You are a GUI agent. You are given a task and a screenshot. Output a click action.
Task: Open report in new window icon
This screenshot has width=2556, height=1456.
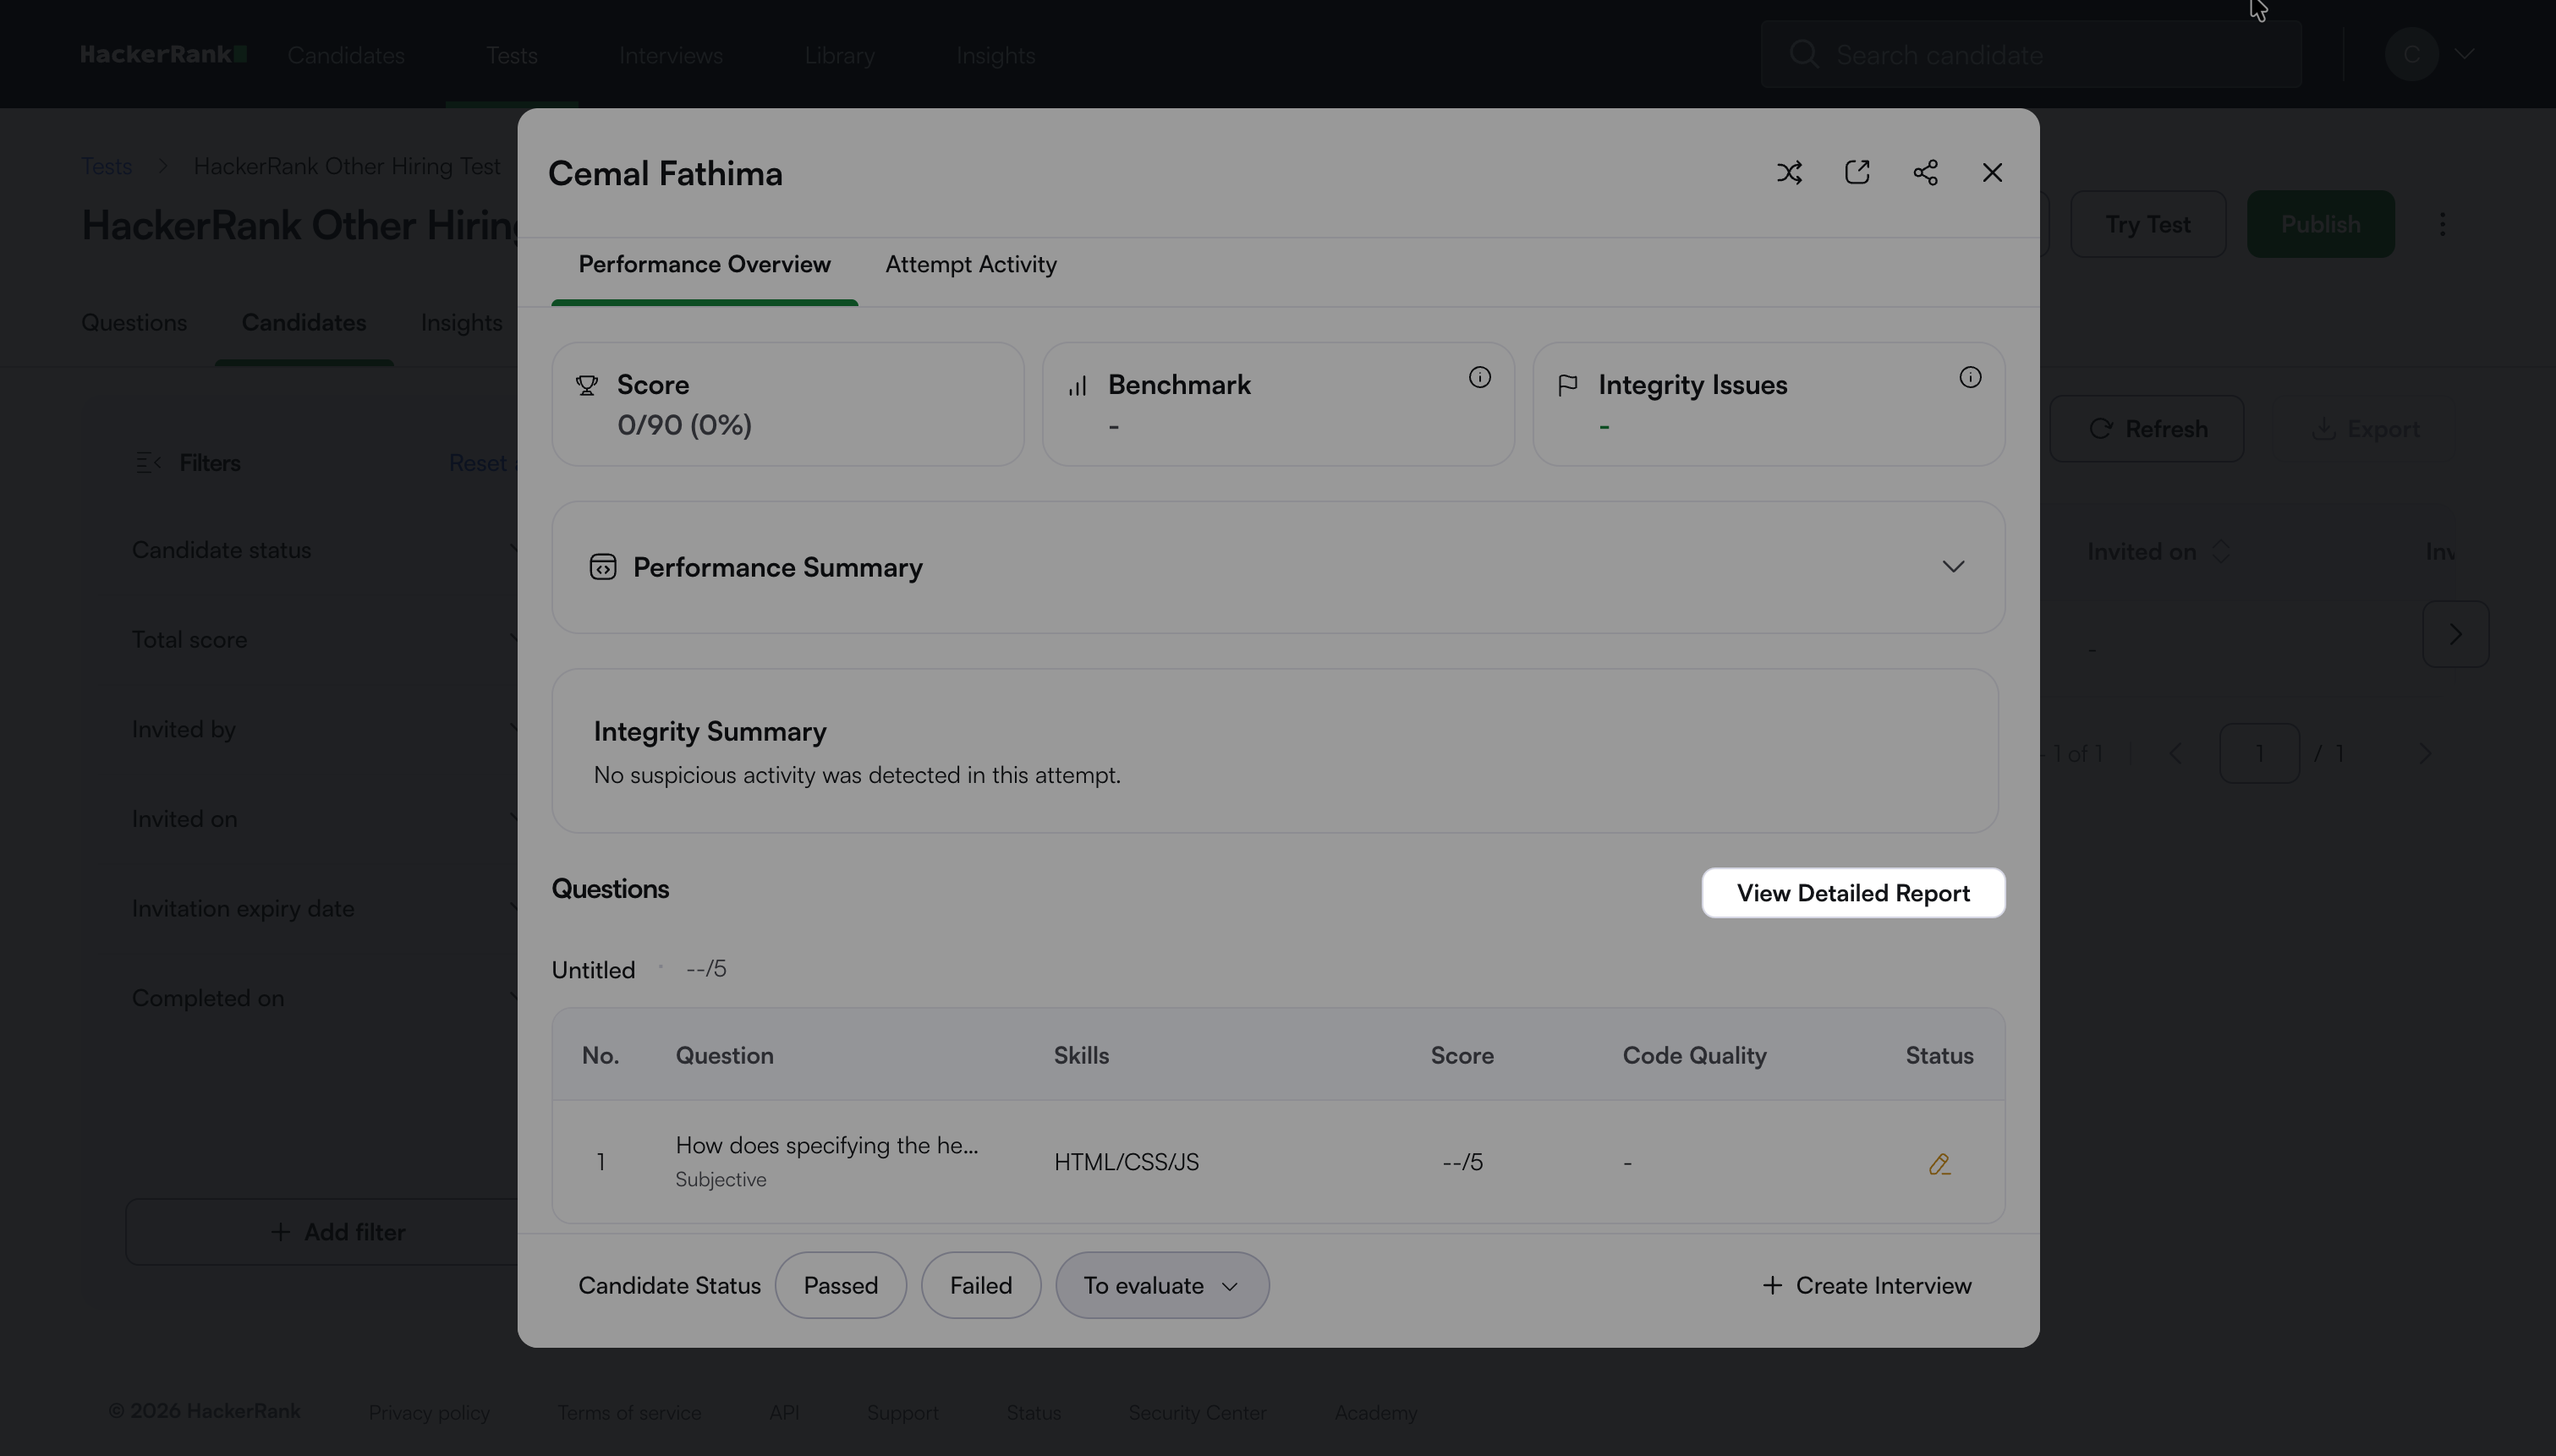pos(1857,173)
